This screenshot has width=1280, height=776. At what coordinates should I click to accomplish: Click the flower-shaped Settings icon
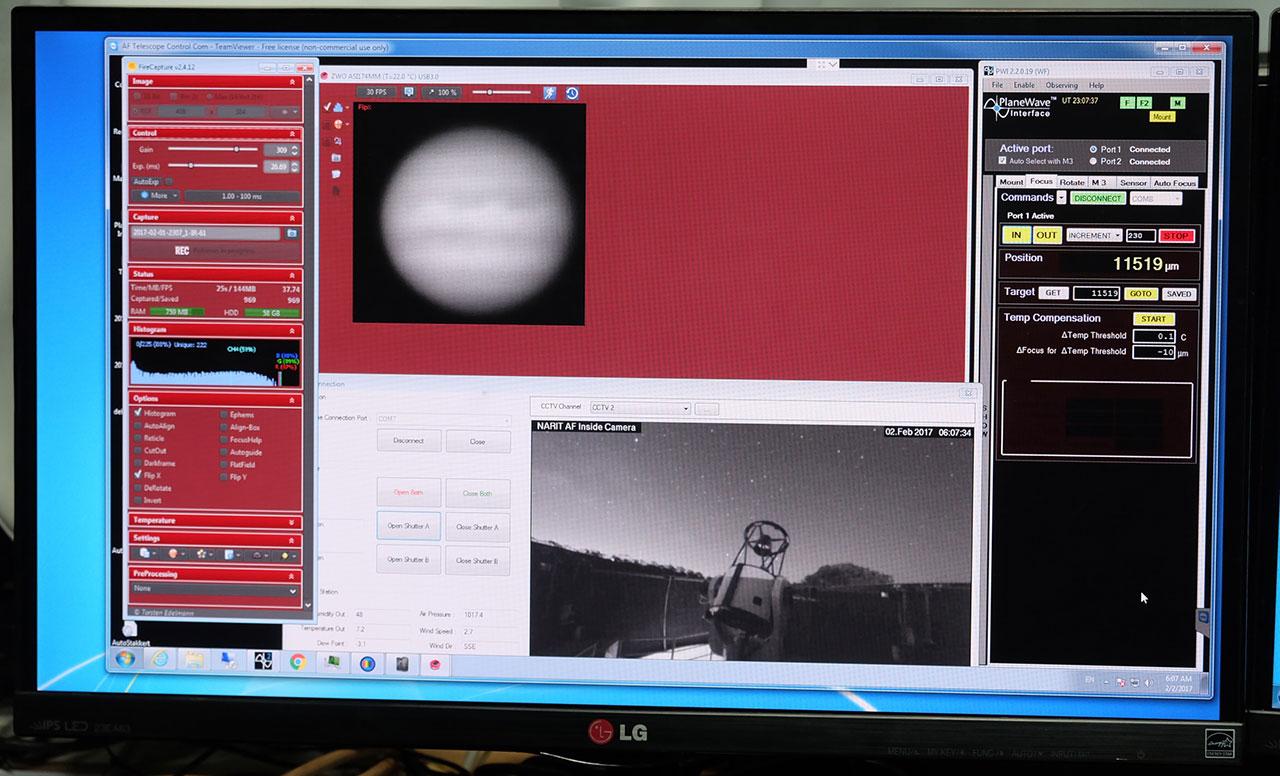[x=203, y=553]
